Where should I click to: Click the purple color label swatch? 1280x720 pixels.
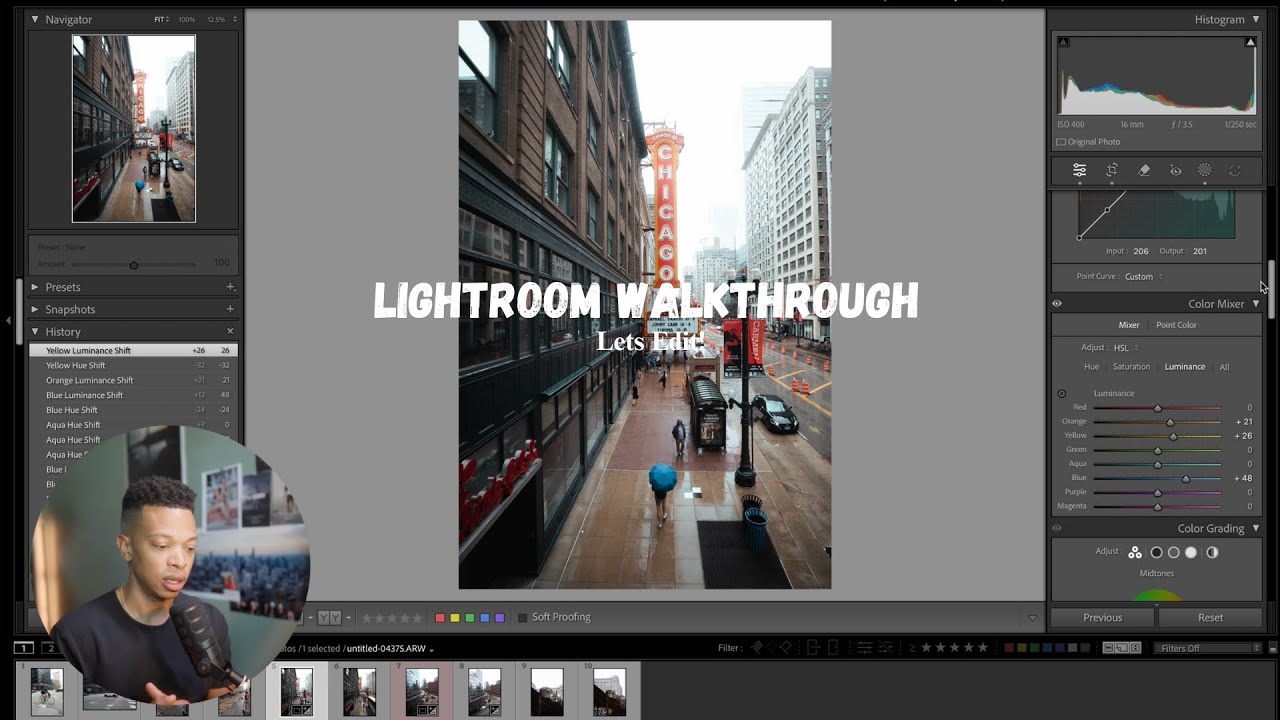point(500,618)
